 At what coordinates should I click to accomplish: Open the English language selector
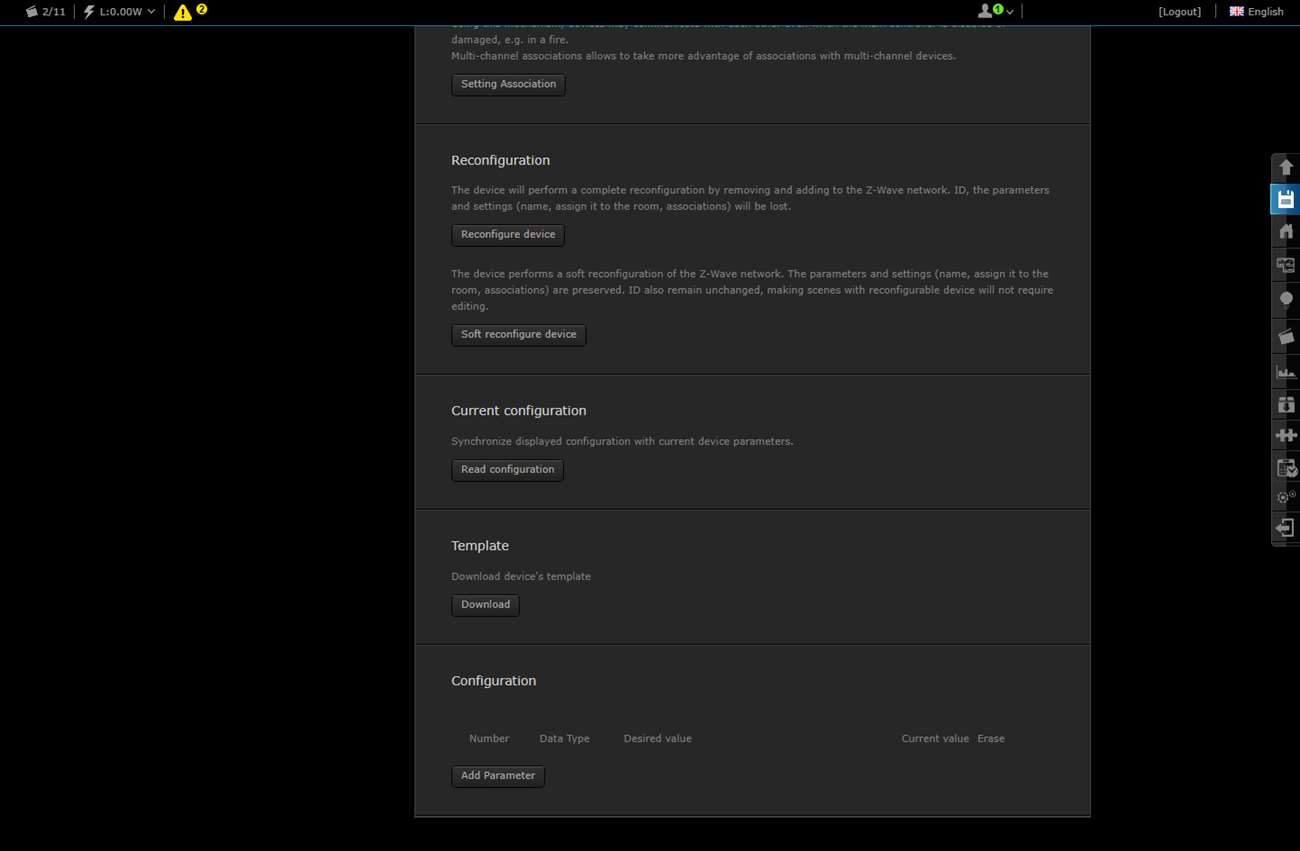[1256, 12]
